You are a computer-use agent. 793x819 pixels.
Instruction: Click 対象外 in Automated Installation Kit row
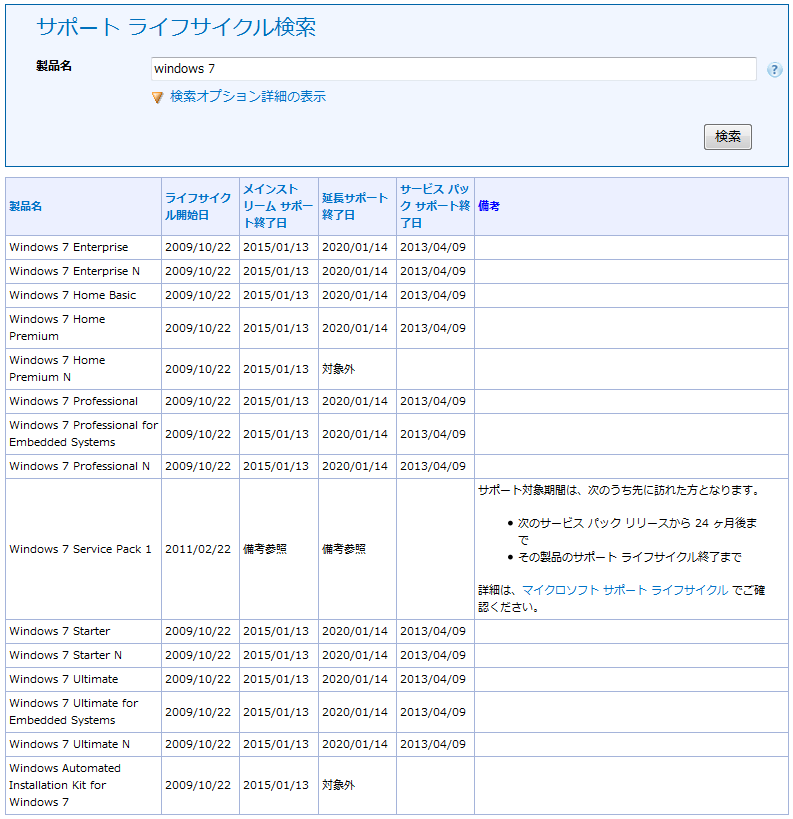coord(338,785)
